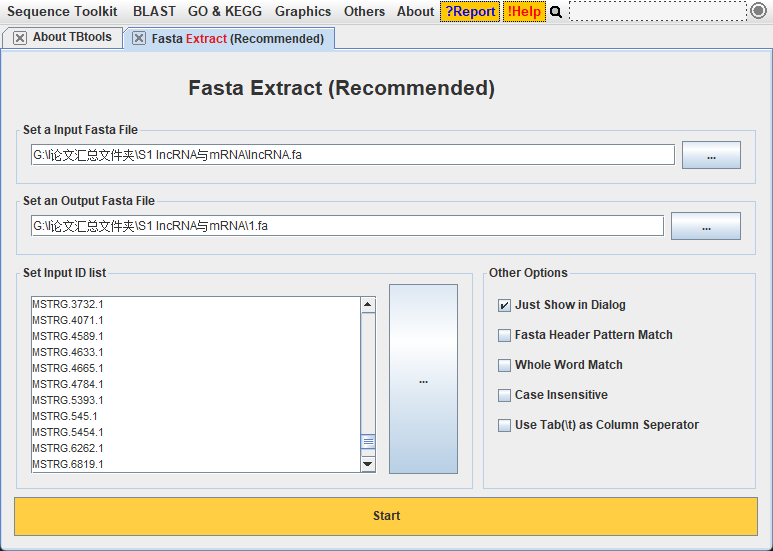Enable Case Insensitive option
Image resolution: width=773 pixels, height=551 pixels.
click(504, 396)
